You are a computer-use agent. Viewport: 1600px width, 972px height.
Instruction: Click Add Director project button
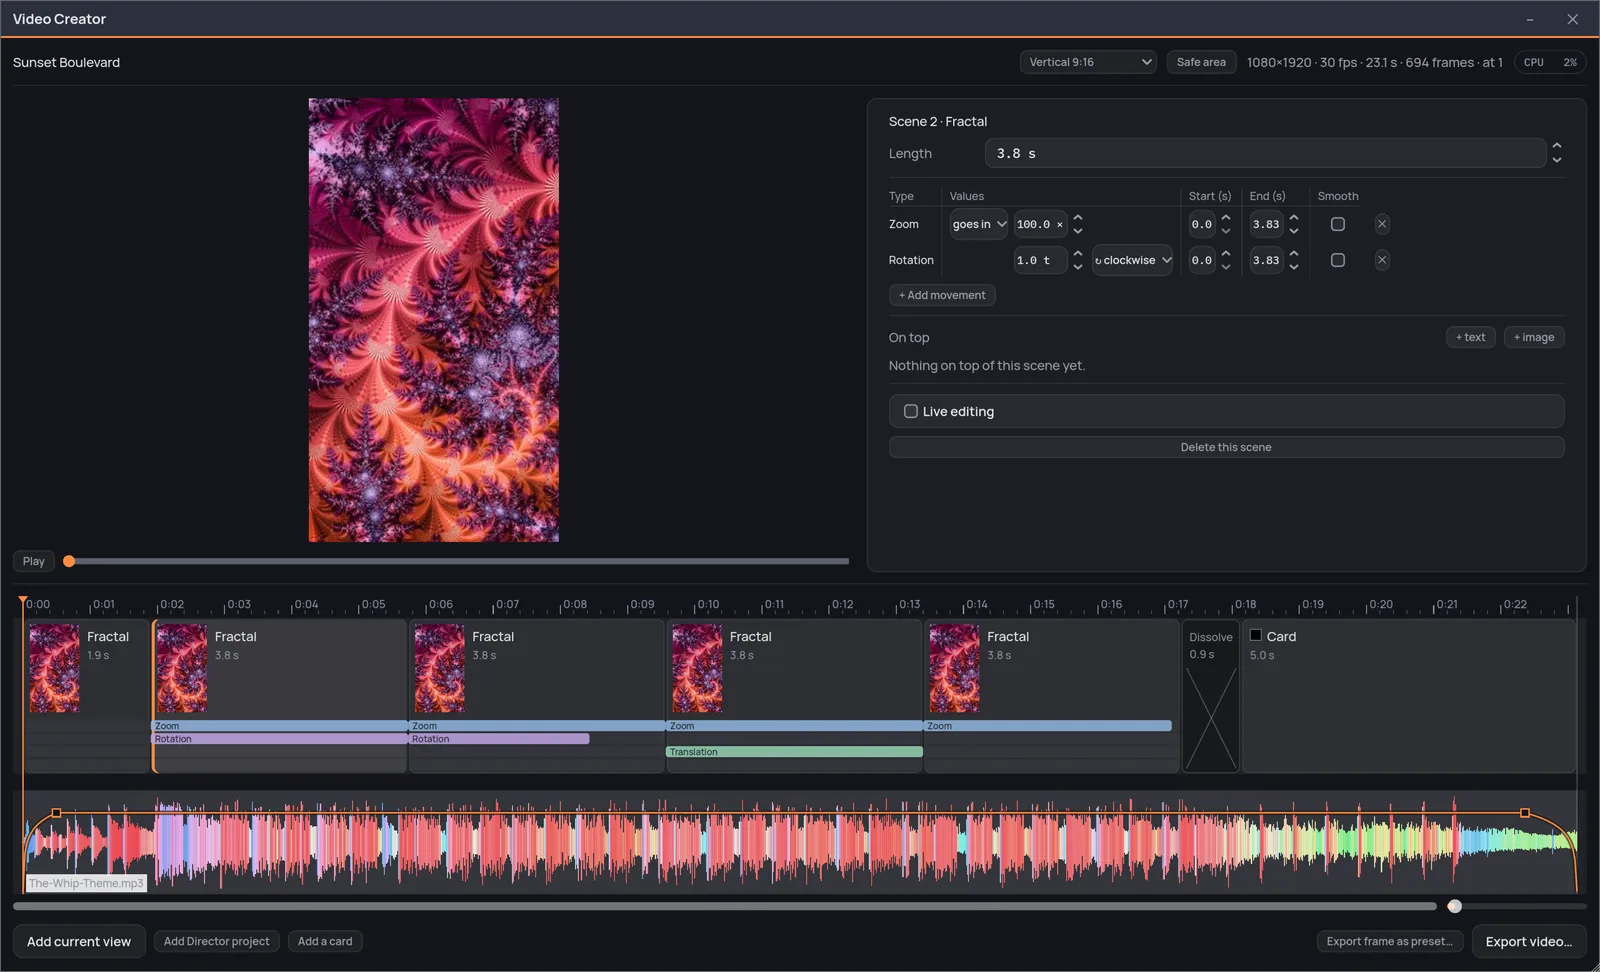217,941
